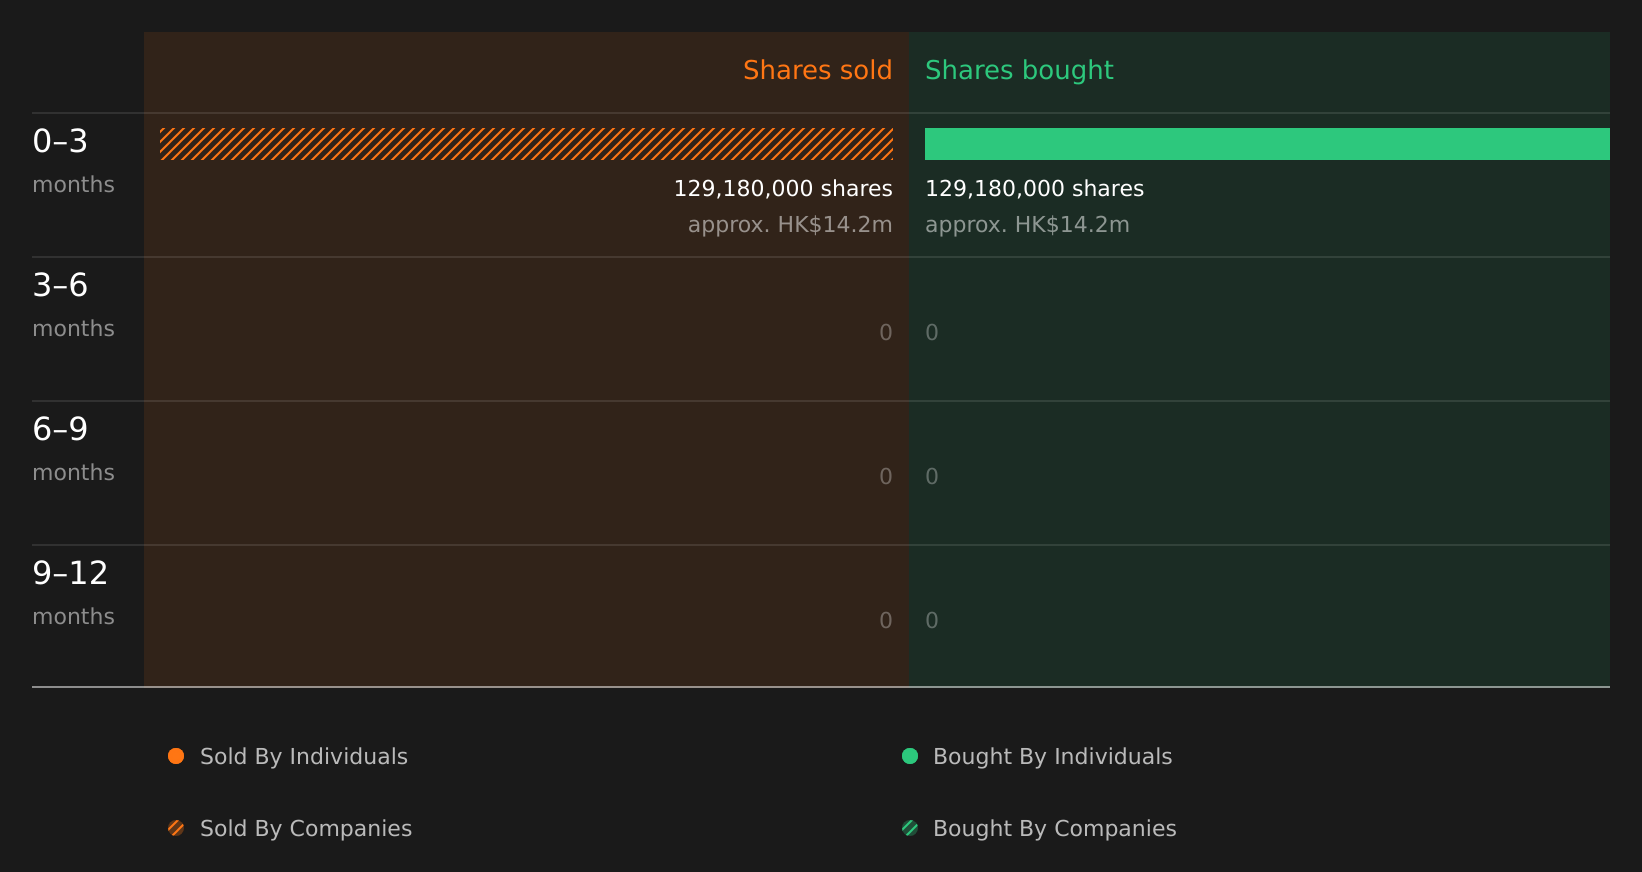This screenshot has height=872, width=1642.
Task: Click the striped Bought By Companies legend icon
Action: (910, 828)
